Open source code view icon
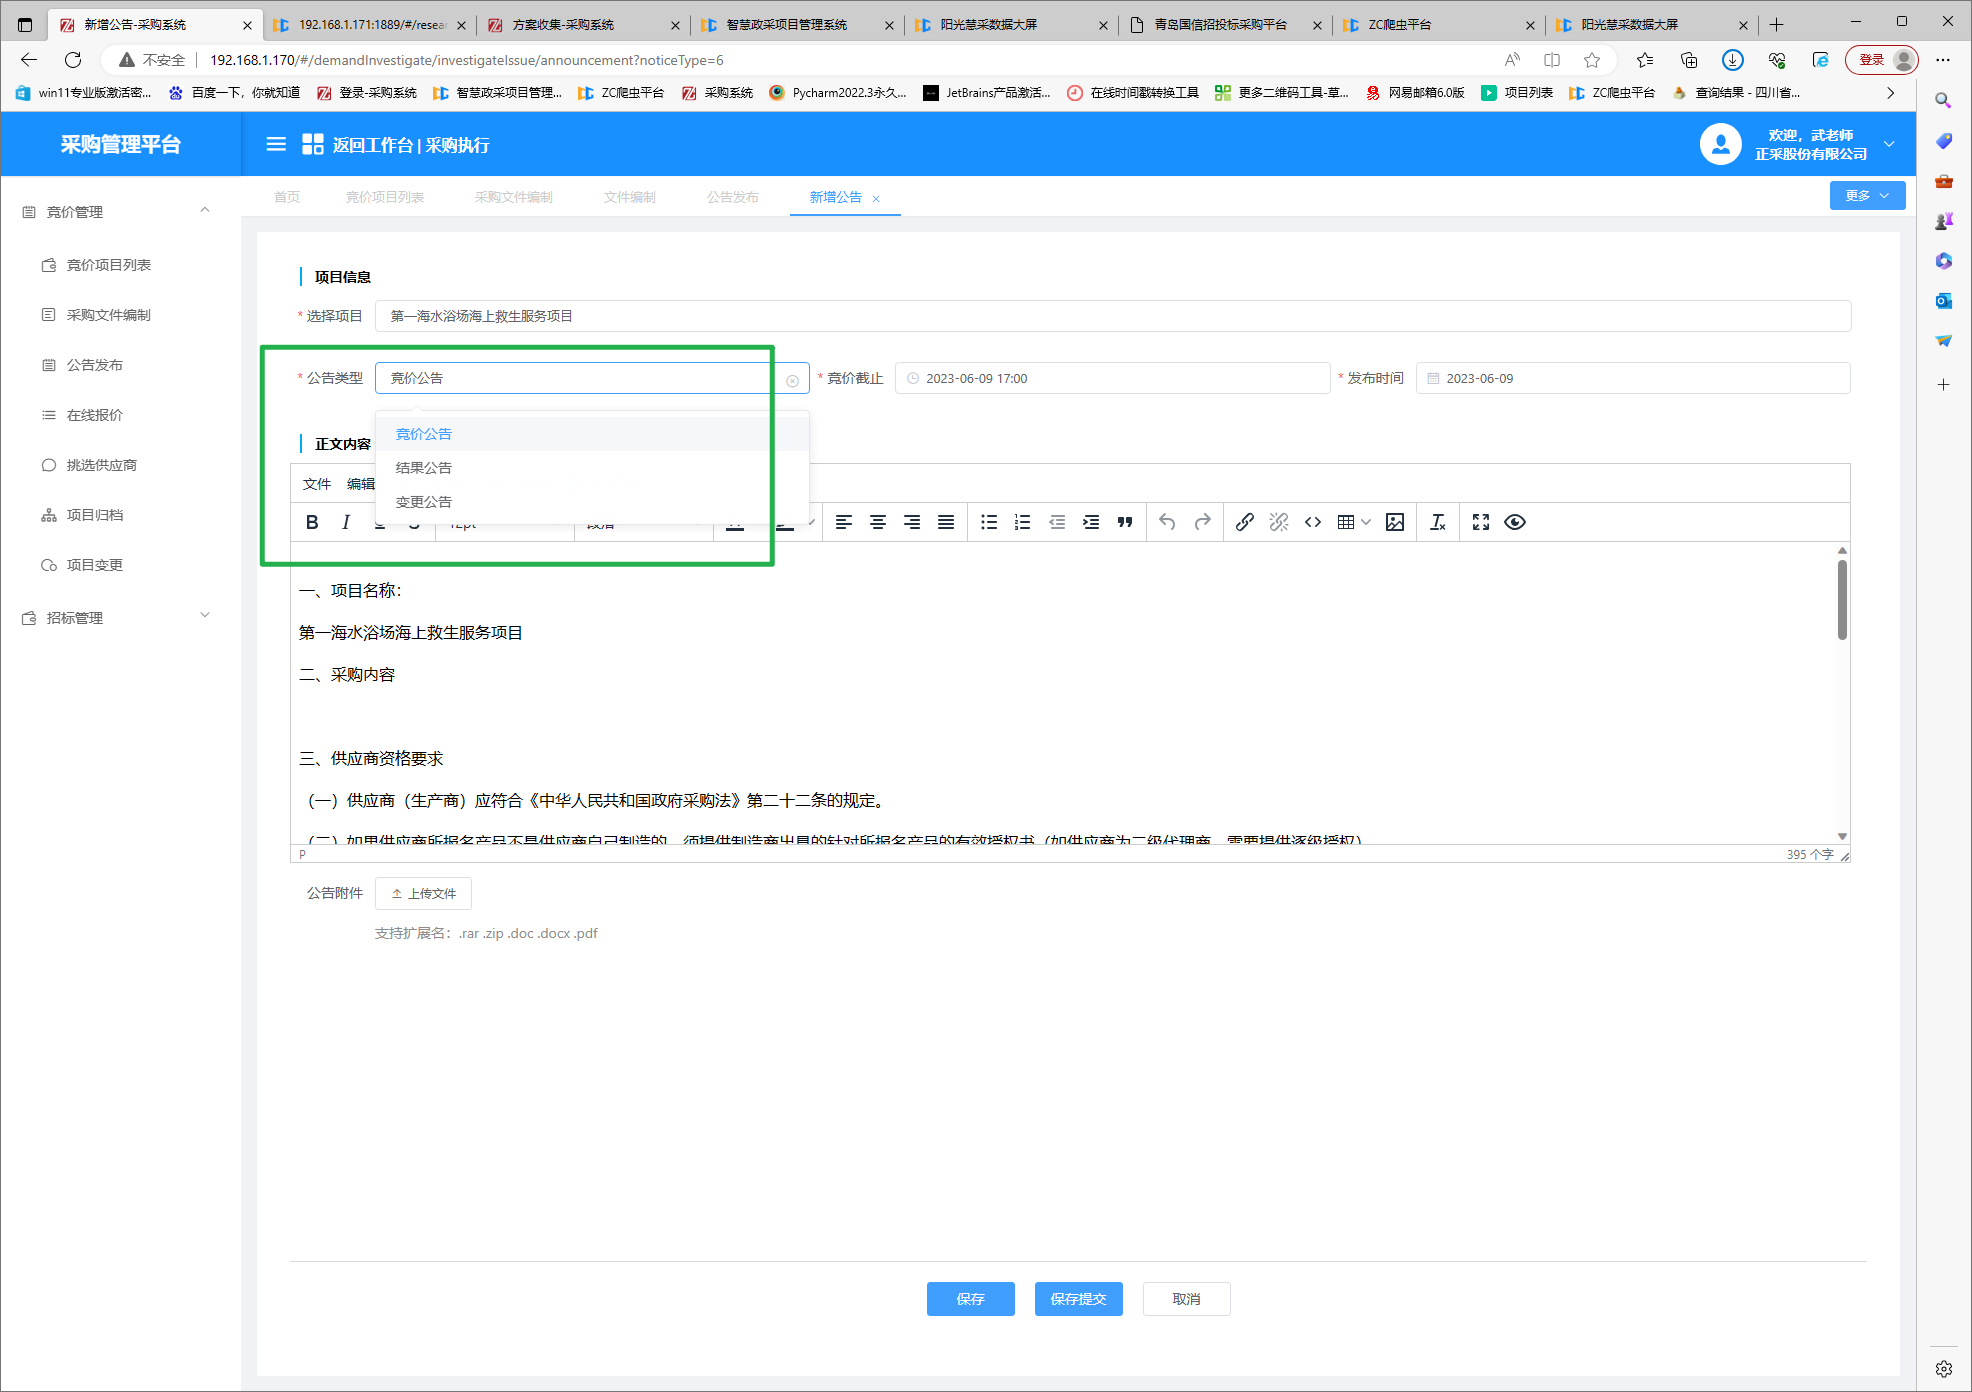The height and width of the screenshot is (1392, 1972). click(x=1313, y=522)
